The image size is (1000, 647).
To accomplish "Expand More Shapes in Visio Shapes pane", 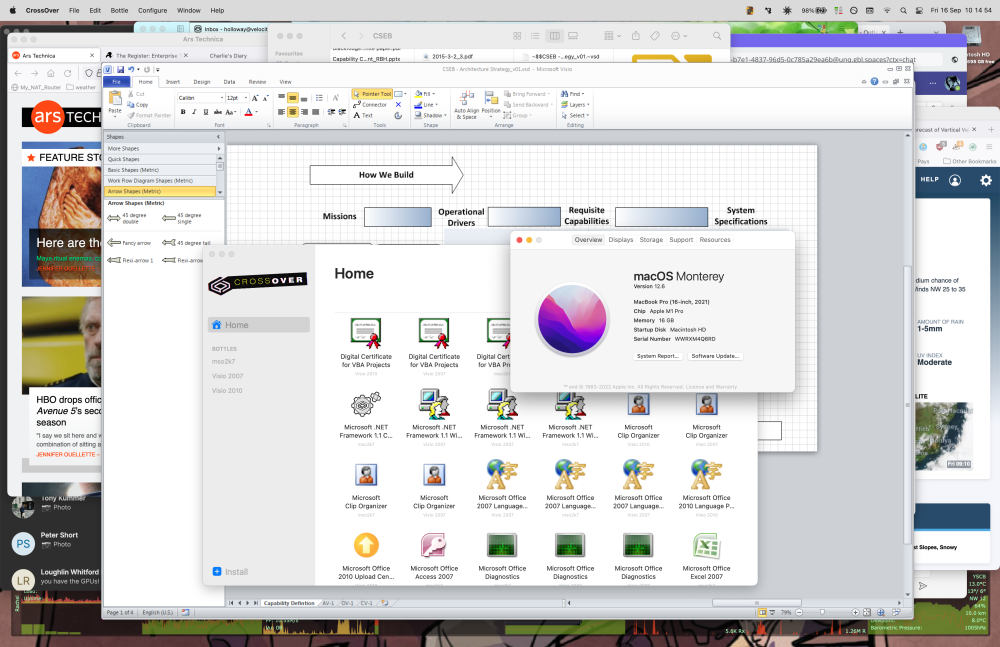I will (x=164, y=149).
